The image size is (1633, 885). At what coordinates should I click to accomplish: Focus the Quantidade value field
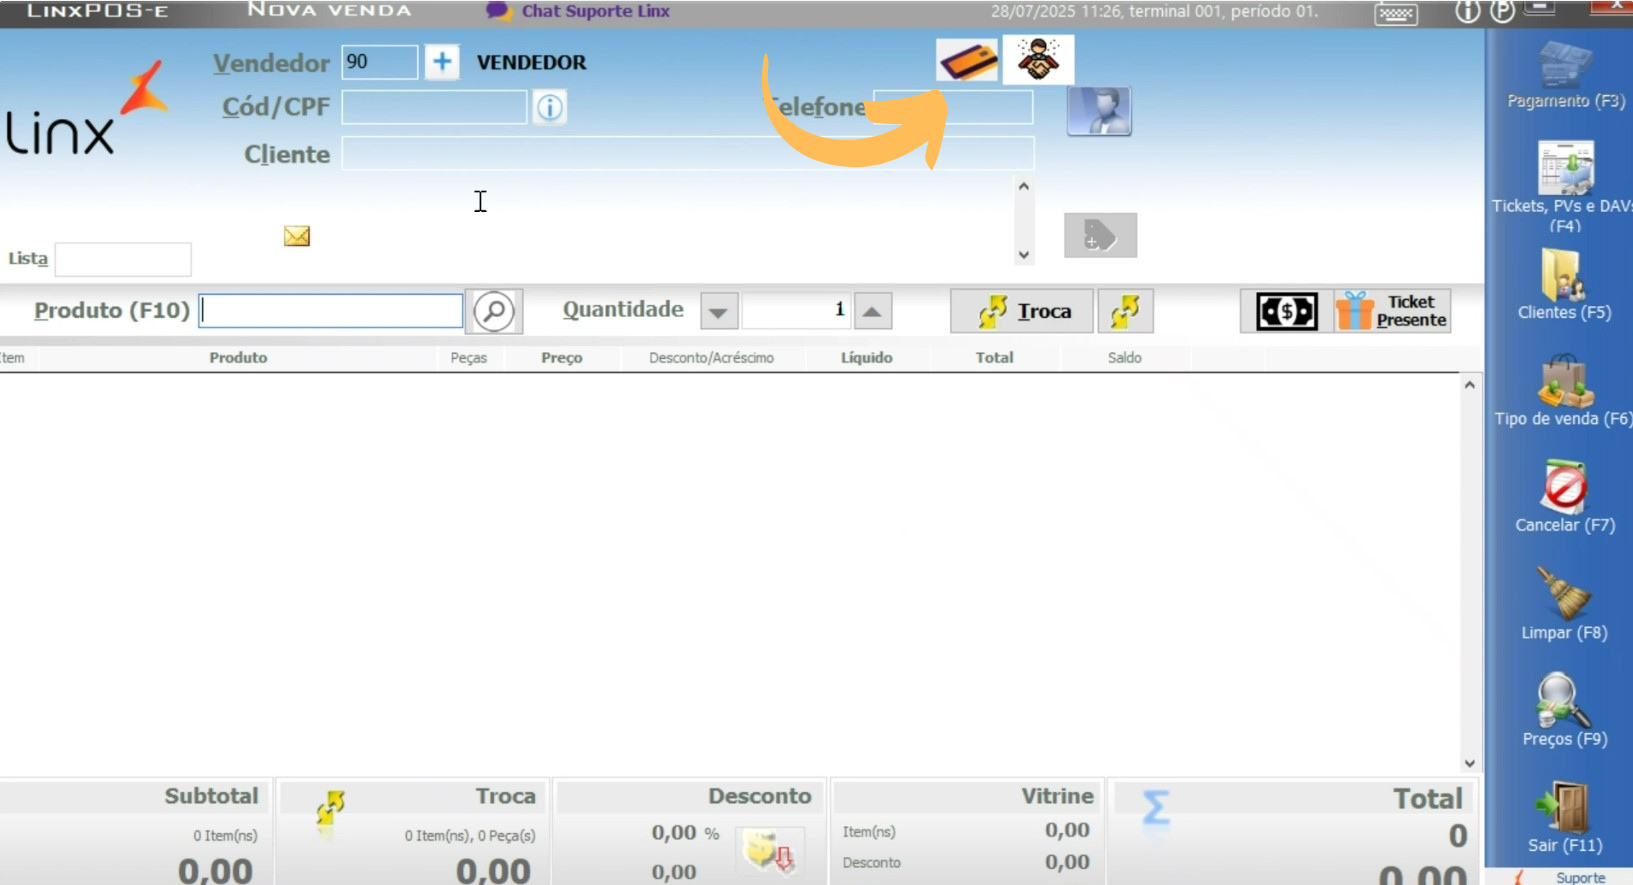pos(796,311)
